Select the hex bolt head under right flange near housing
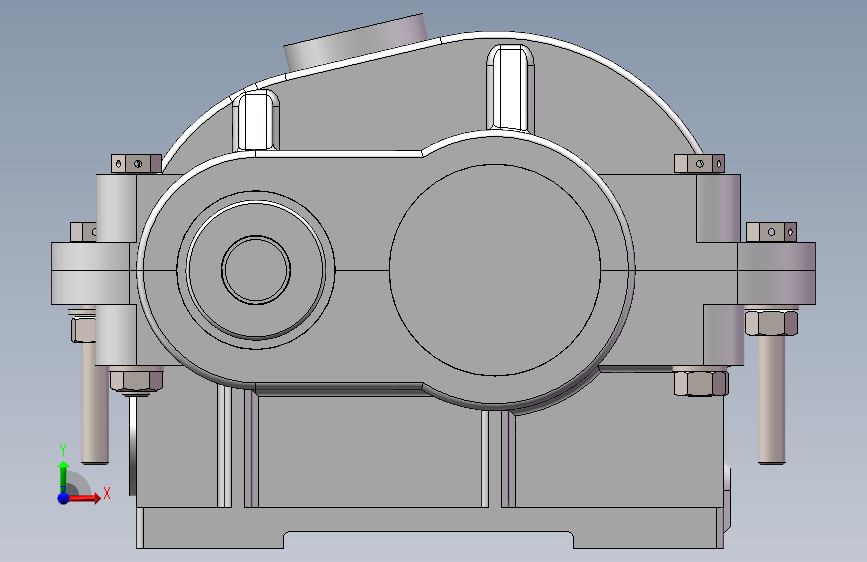 (701, 383)
